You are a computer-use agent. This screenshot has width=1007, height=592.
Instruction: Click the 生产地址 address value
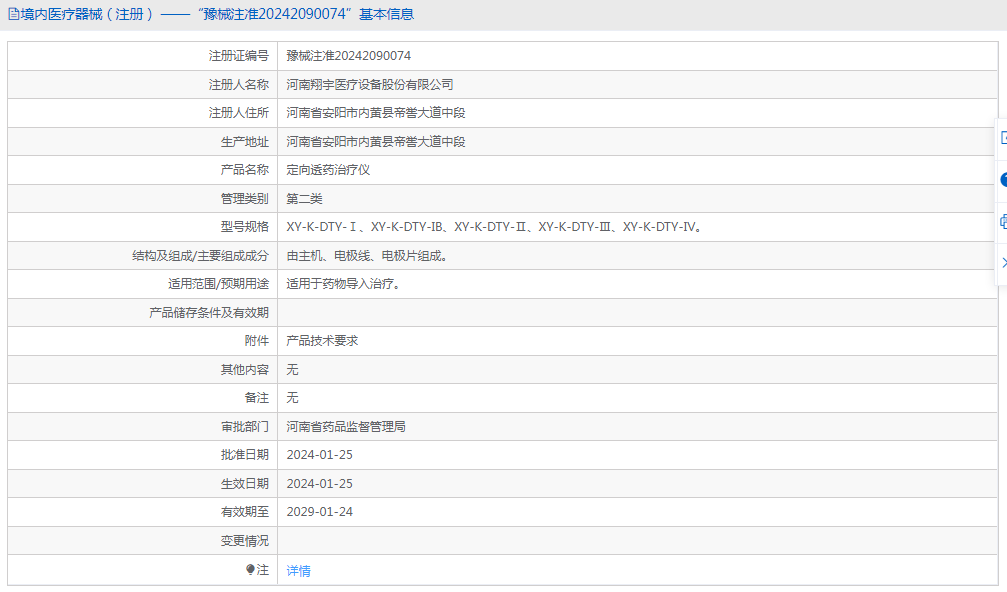(x=376, y=142)
